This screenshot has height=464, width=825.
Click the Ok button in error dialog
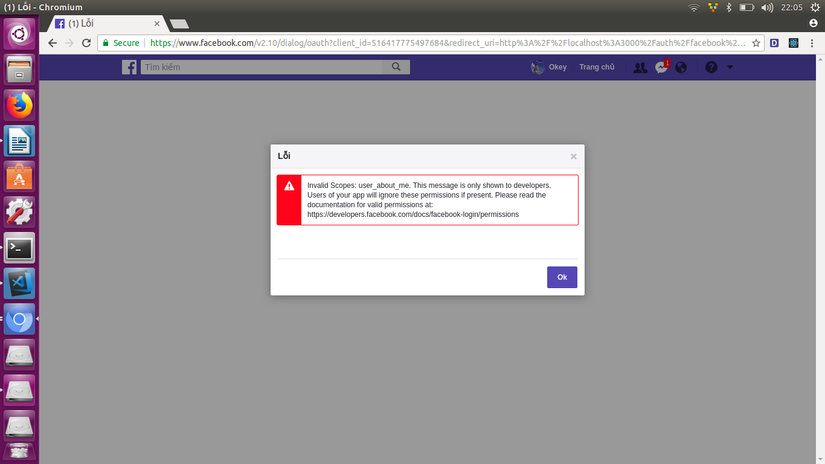[x=562, y=277]
